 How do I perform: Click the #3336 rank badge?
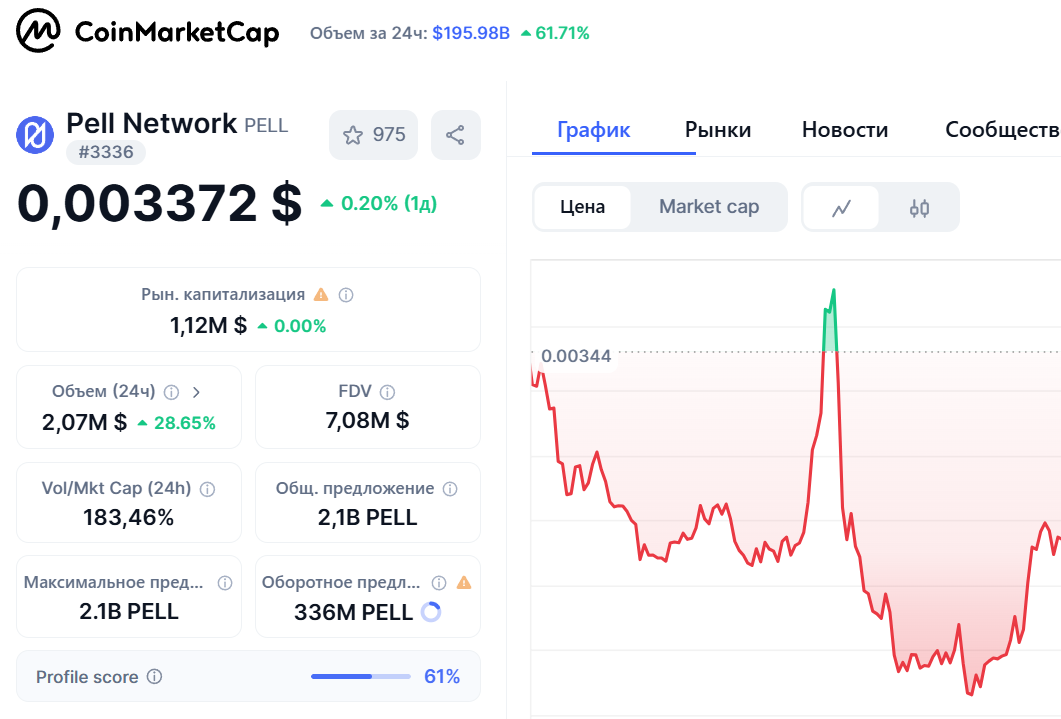[x=106, y=152]
